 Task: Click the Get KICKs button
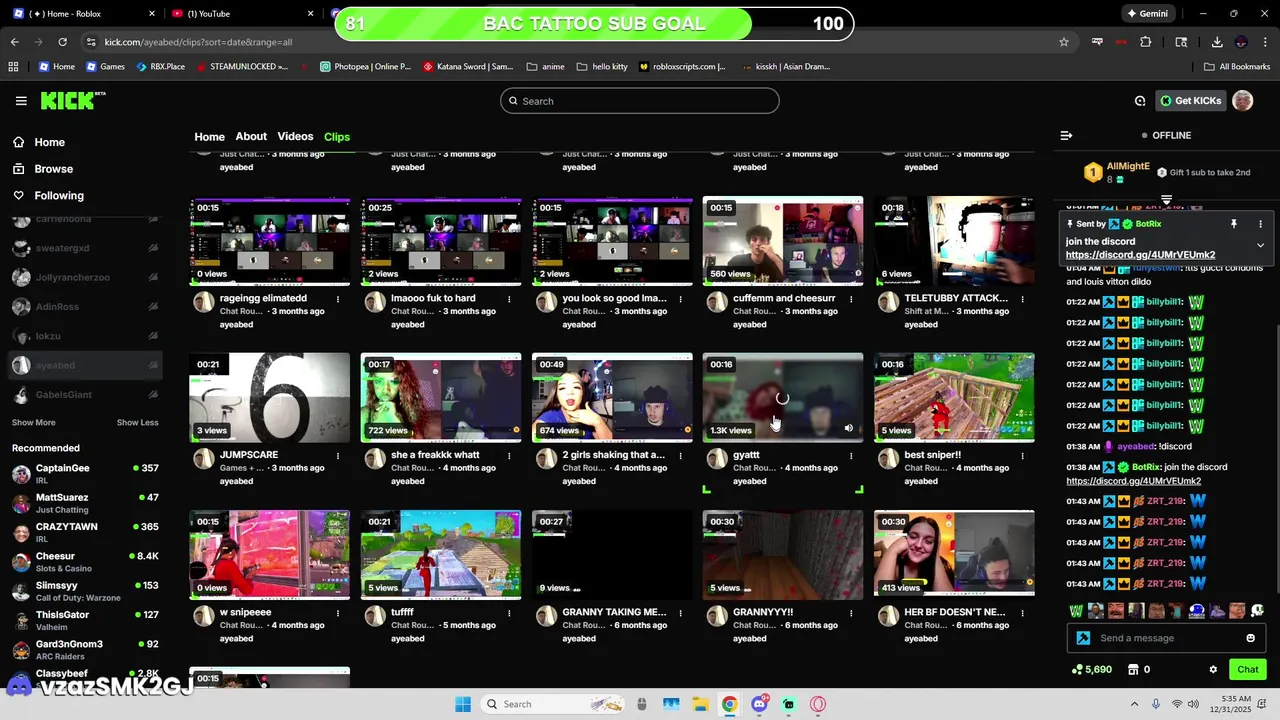pos(1190,101)
